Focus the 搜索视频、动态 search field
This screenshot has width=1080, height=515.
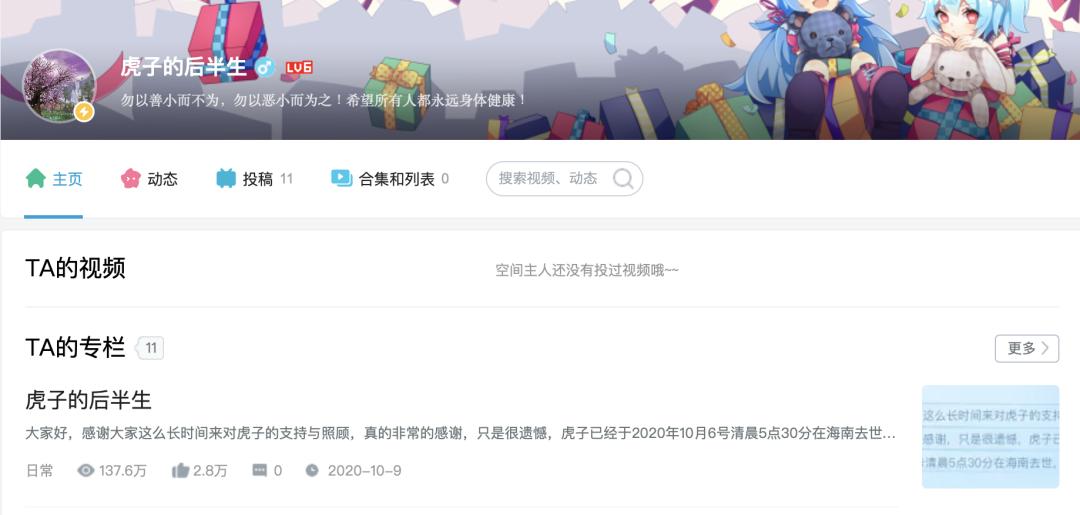pos(564,179)
